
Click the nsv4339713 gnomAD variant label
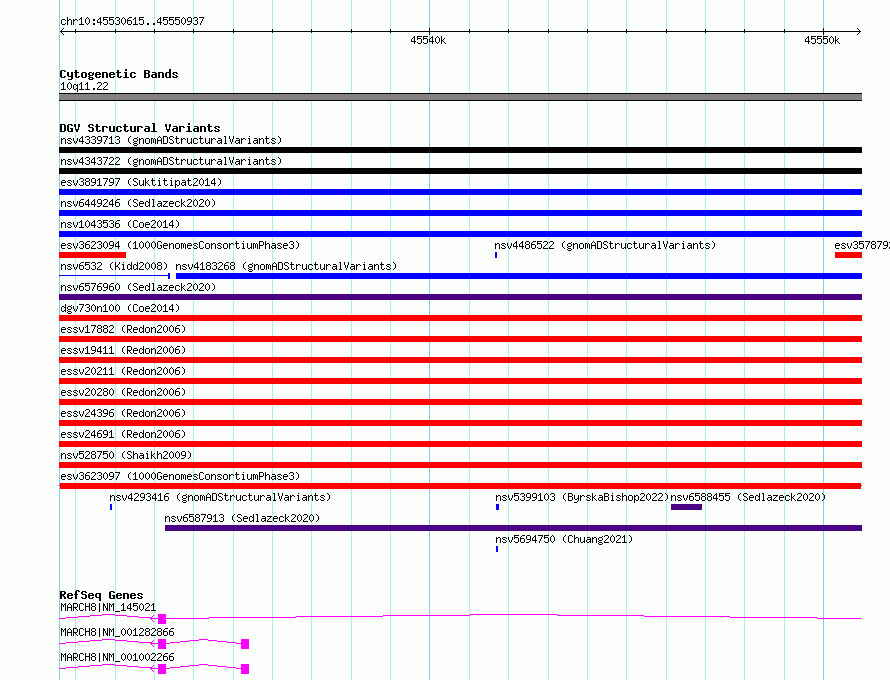tap(171, 140)
